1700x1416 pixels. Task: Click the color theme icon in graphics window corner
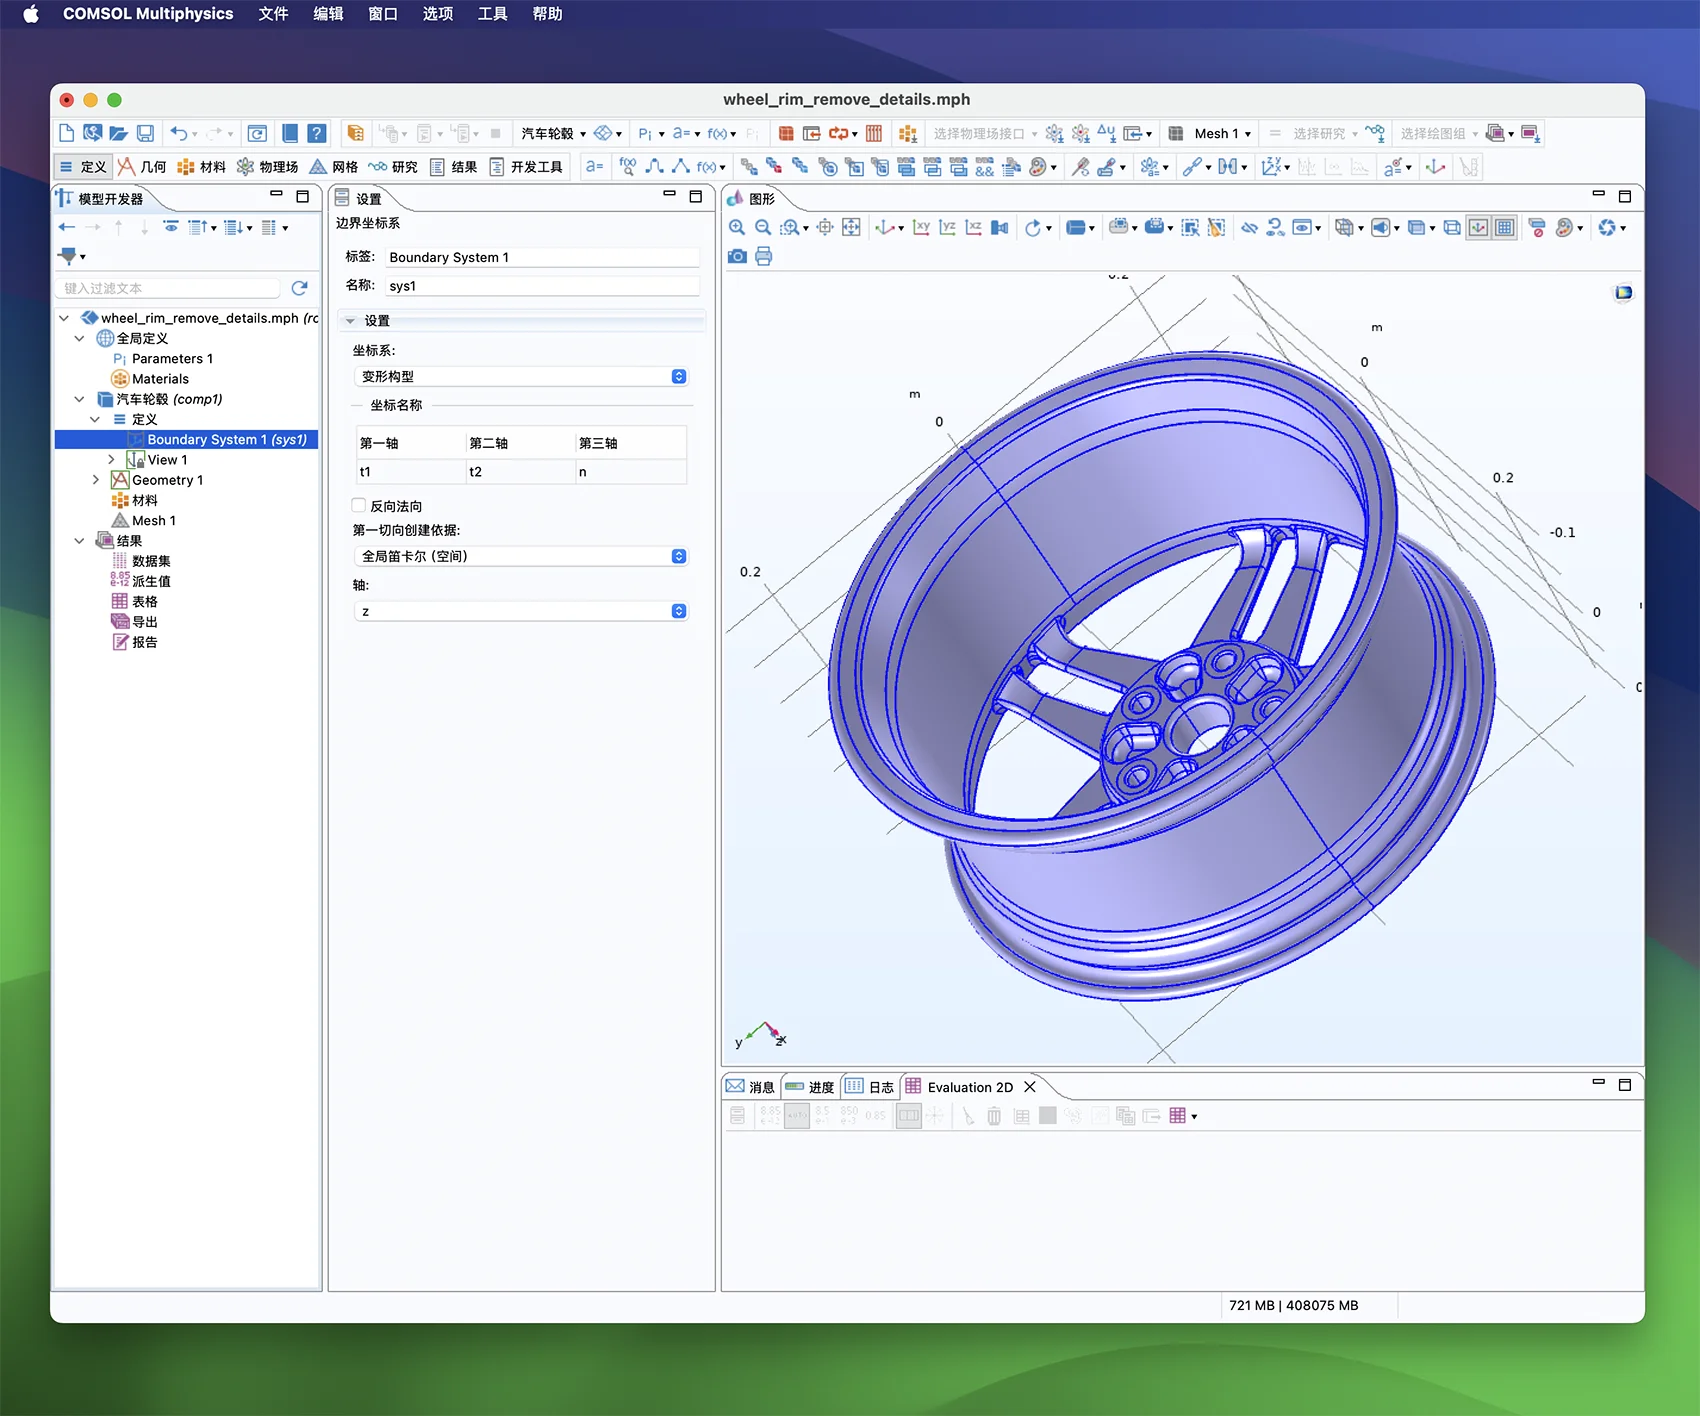(1623, 293)
